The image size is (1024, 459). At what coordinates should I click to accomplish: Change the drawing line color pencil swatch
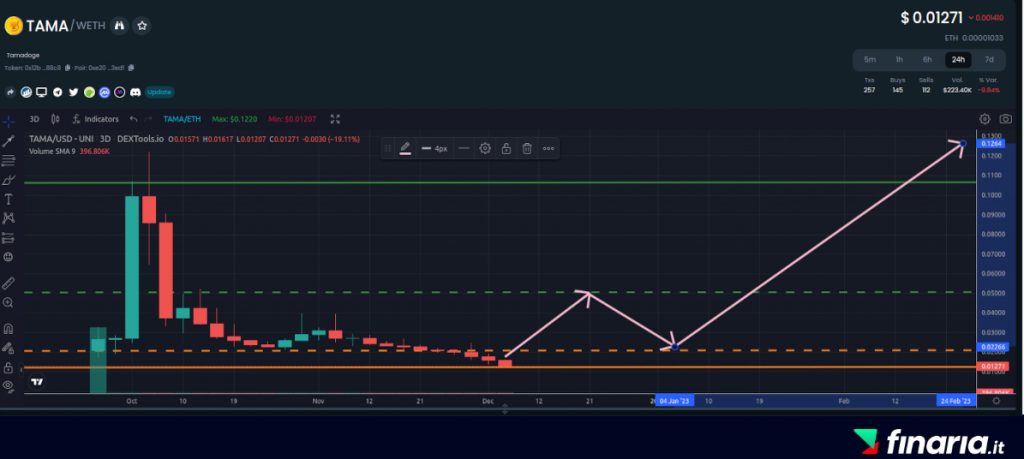pyautogui.click(x=405, y=148)
